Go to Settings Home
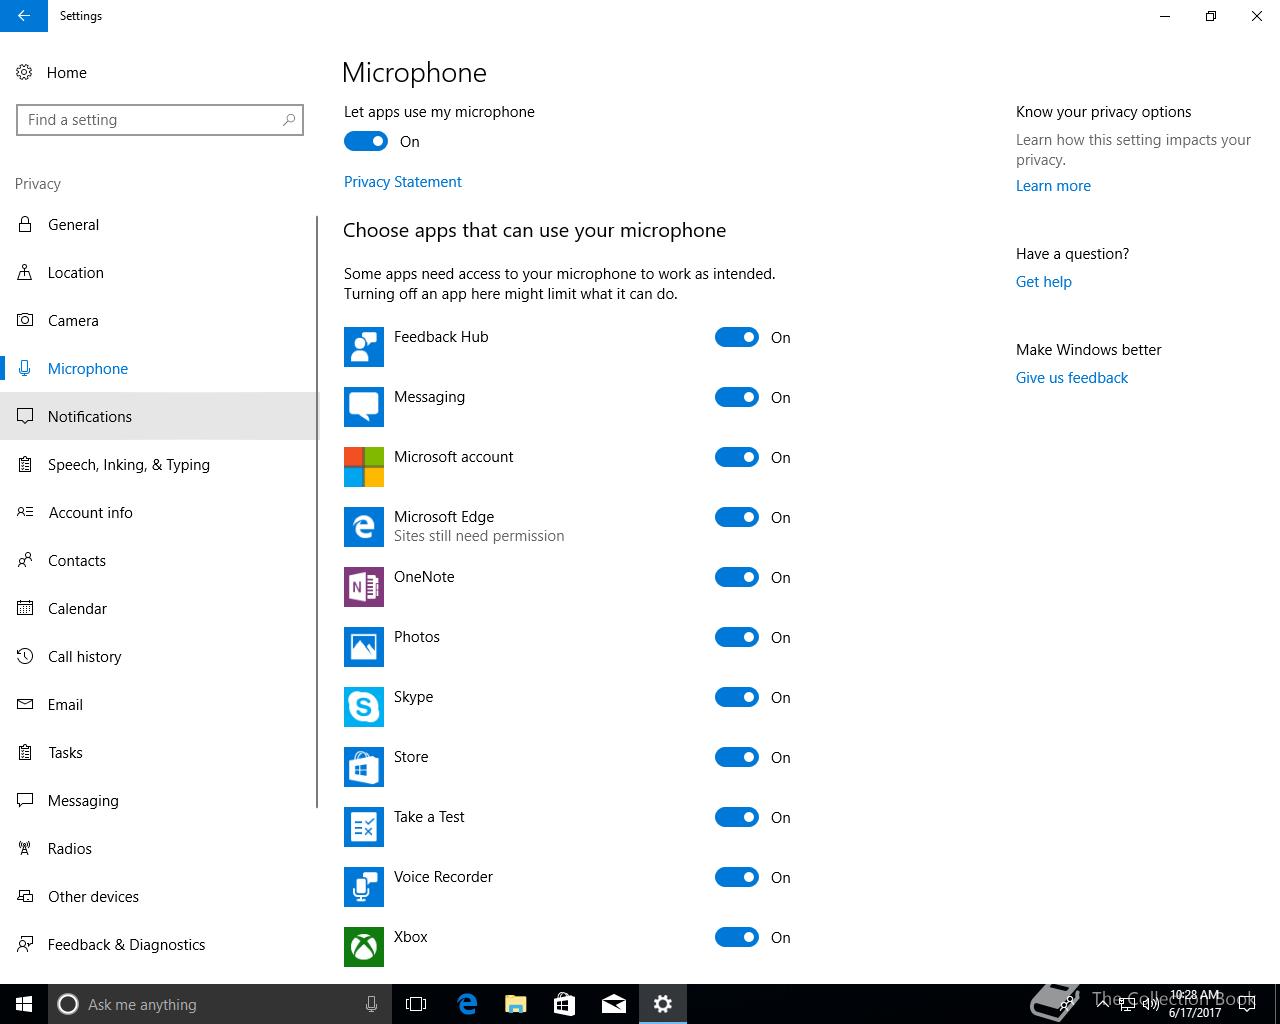1280x1024 pixels. pyautogui.click(x=158, y=72)
